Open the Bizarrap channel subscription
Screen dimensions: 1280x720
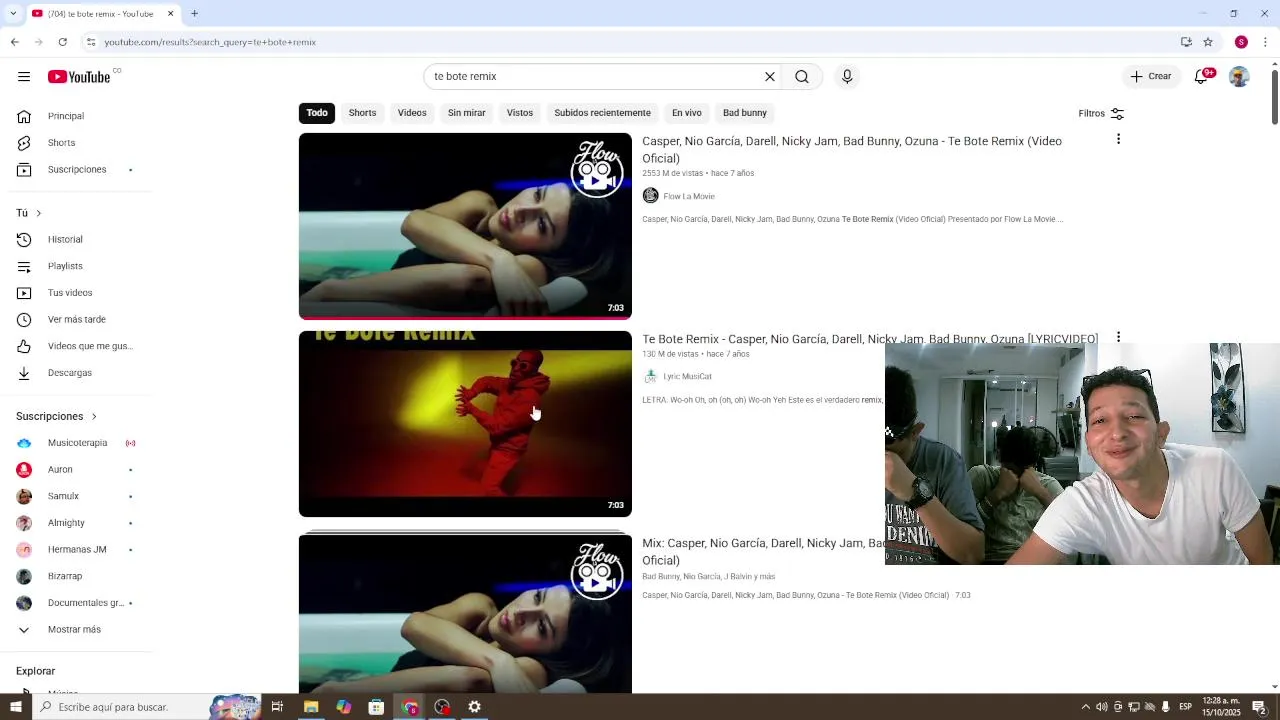76,576
